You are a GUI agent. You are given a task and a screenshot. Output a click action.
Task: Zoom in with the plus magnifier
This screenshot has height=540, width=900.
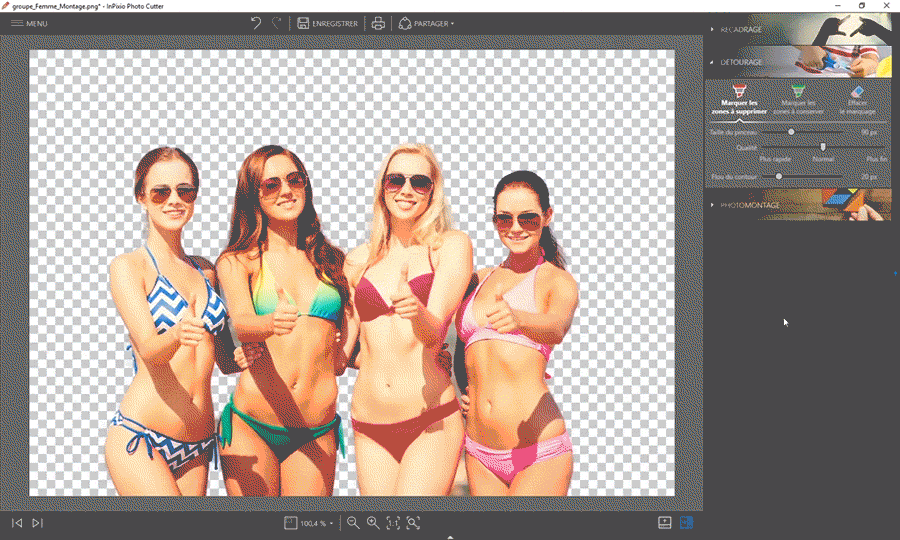point(373,523)
